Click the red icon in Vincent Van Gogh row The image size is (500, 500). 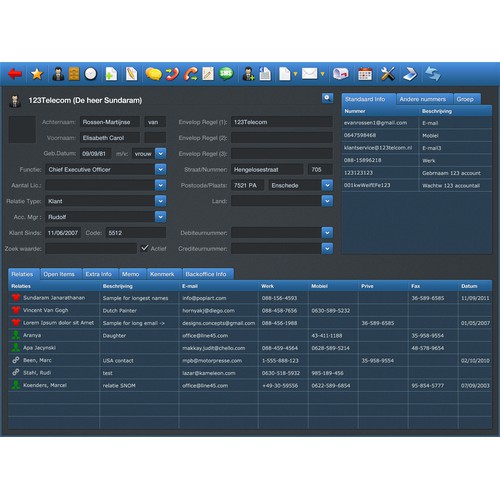(x=16, y=310)
